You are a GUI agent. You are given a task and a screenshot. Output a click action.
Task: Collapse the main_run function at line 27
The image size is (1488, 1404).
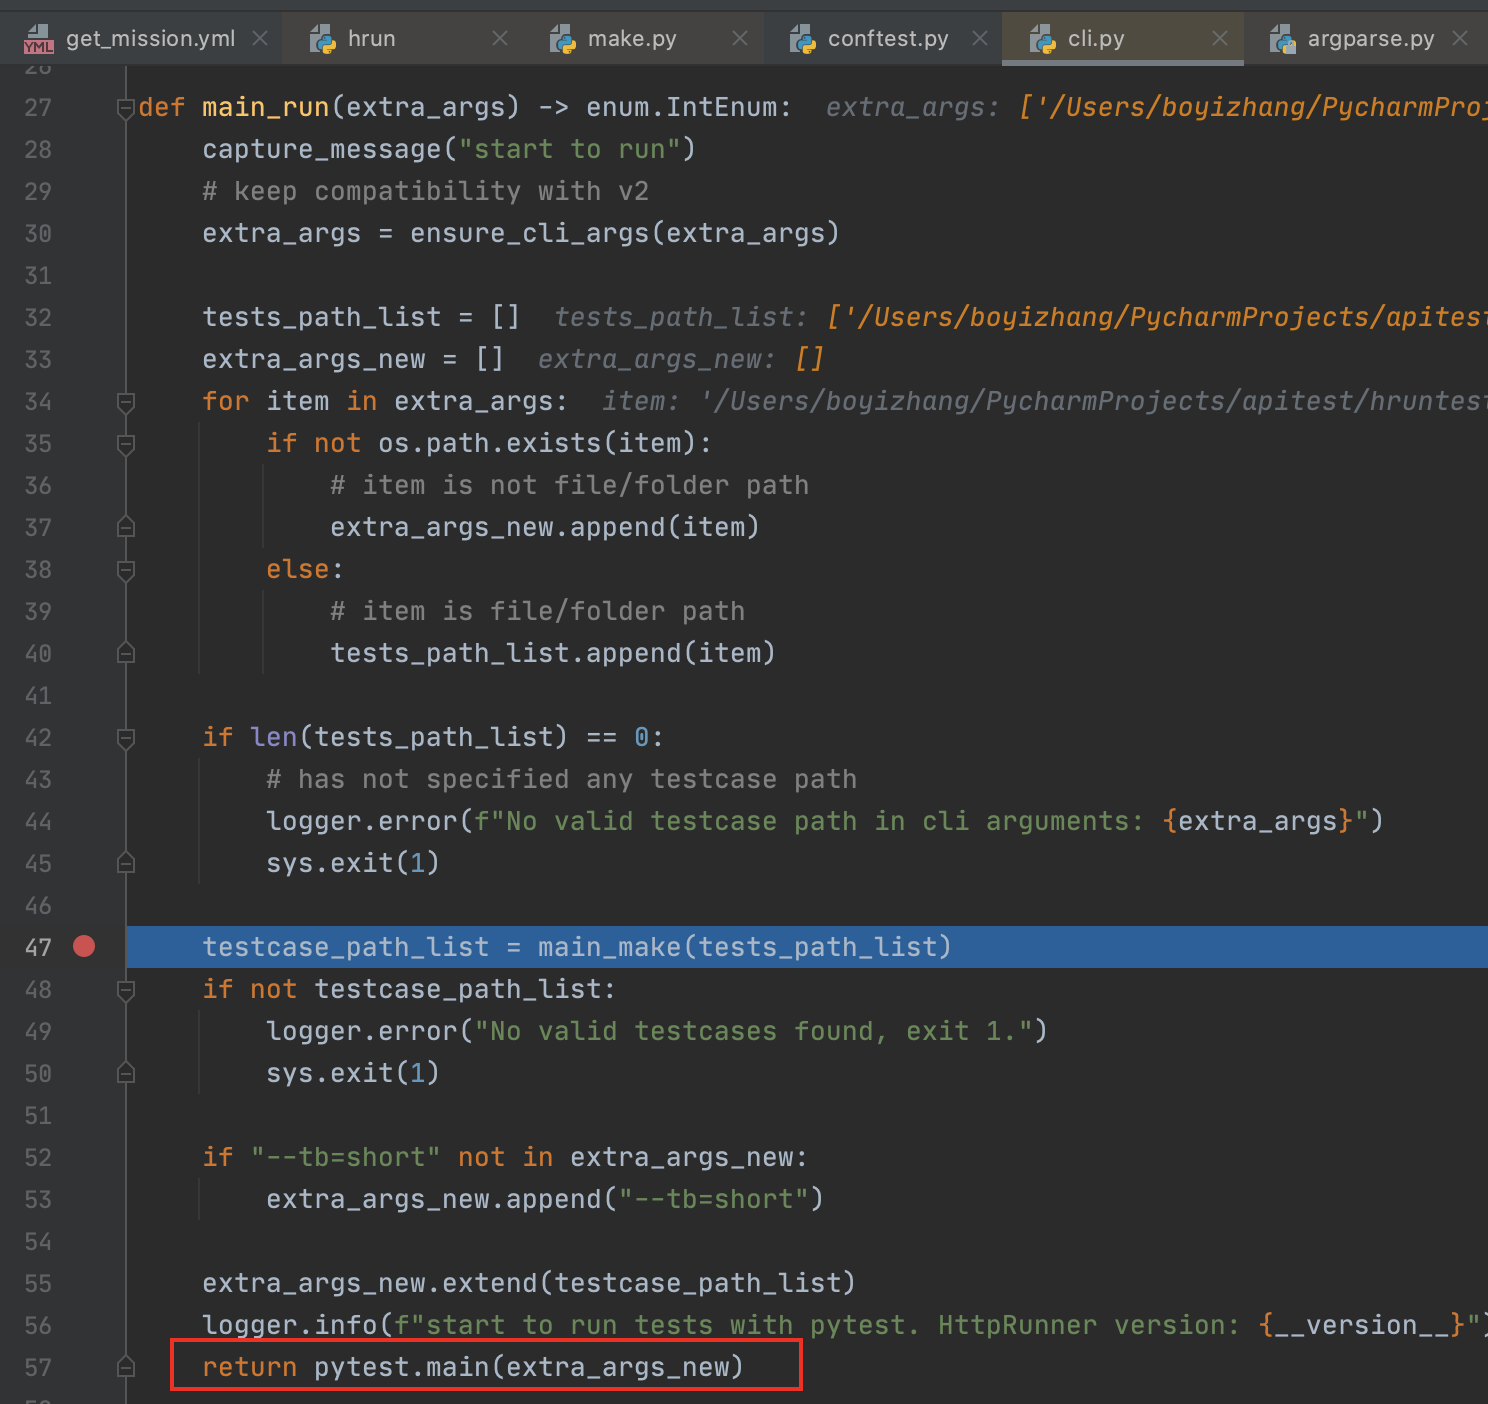(126, 108)
